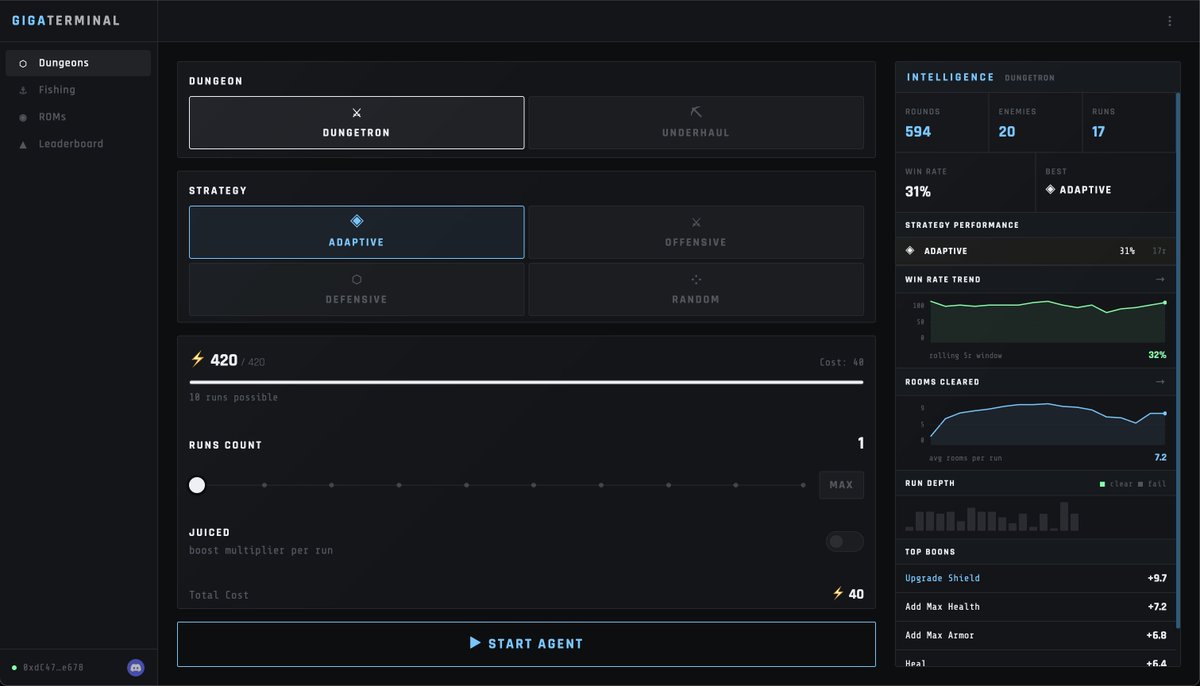This screenshot has height=686, width=1200.
Task: Choose the Defensive strategy
Action: pos(356,289)
